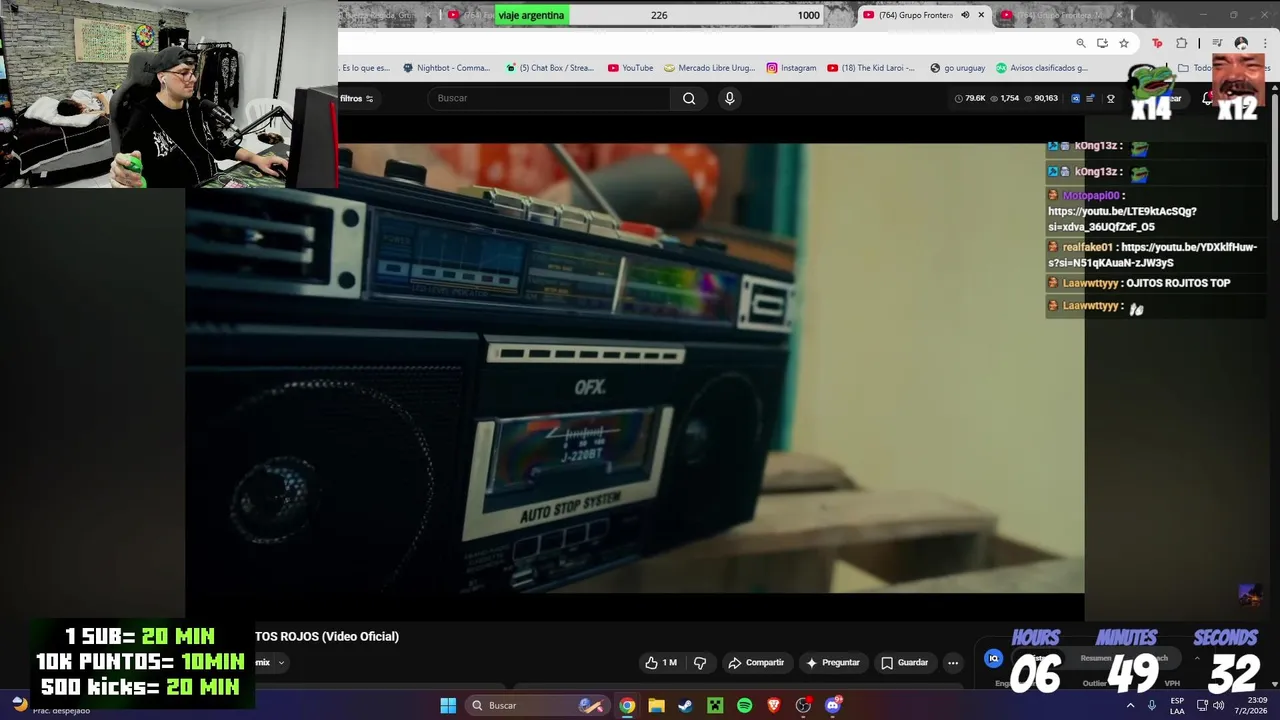
Task: Click the boombox video player
Action: click(x=634, y=368)
